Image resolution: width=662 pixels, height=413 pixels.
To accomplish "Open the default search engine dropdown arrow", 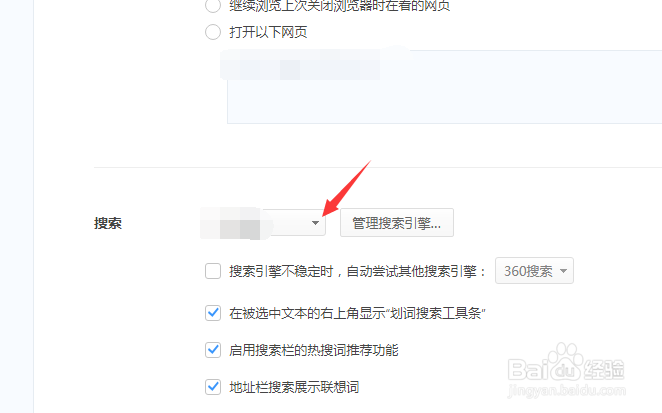I will [315, 223].
